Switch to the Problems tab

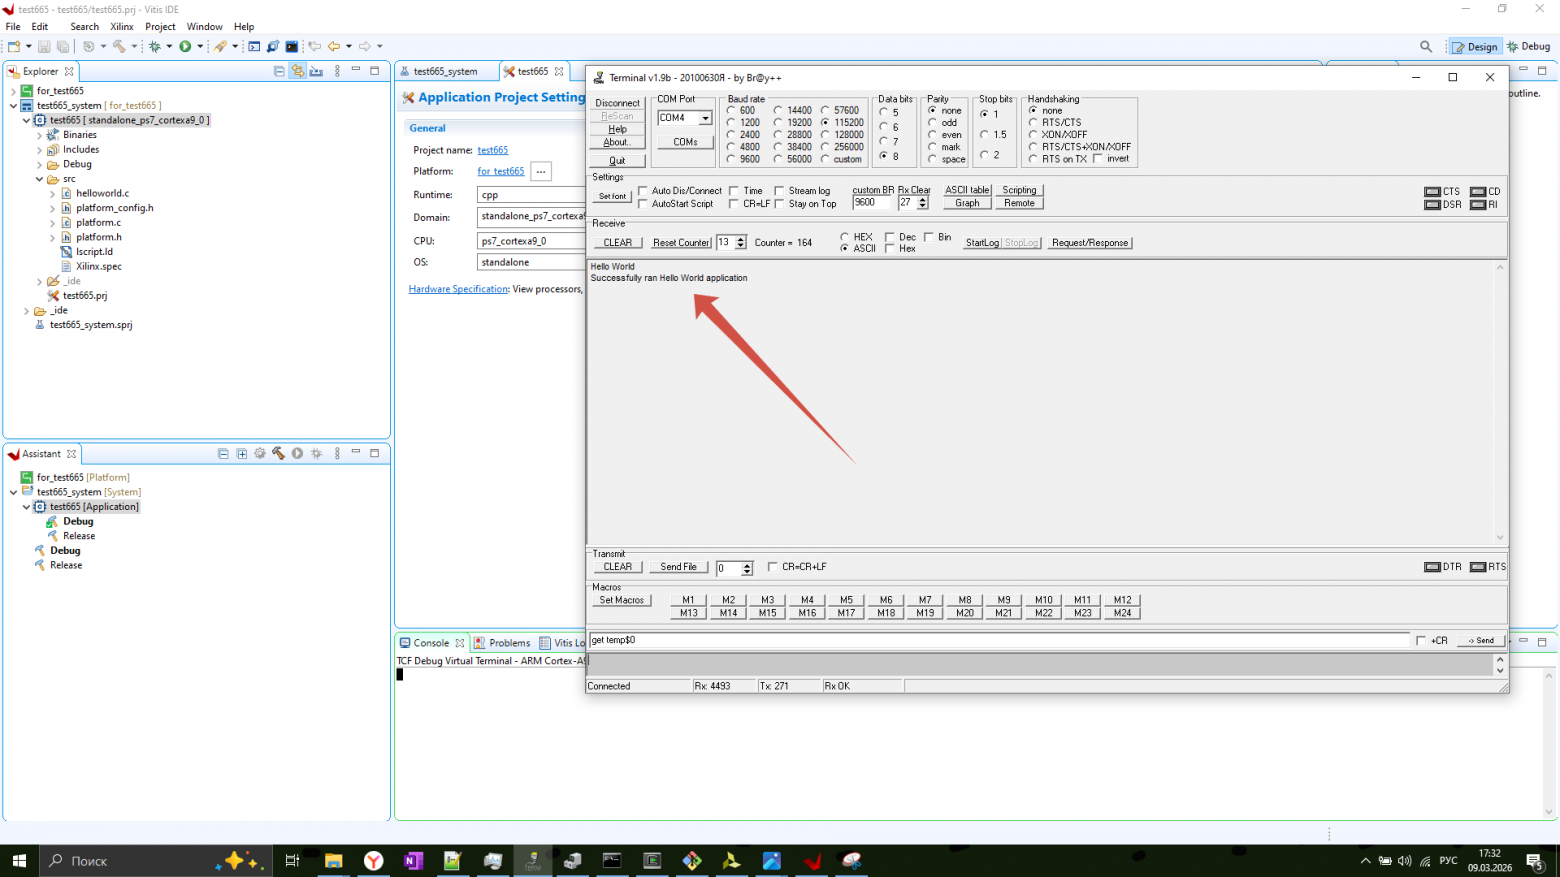pos(502,643)
